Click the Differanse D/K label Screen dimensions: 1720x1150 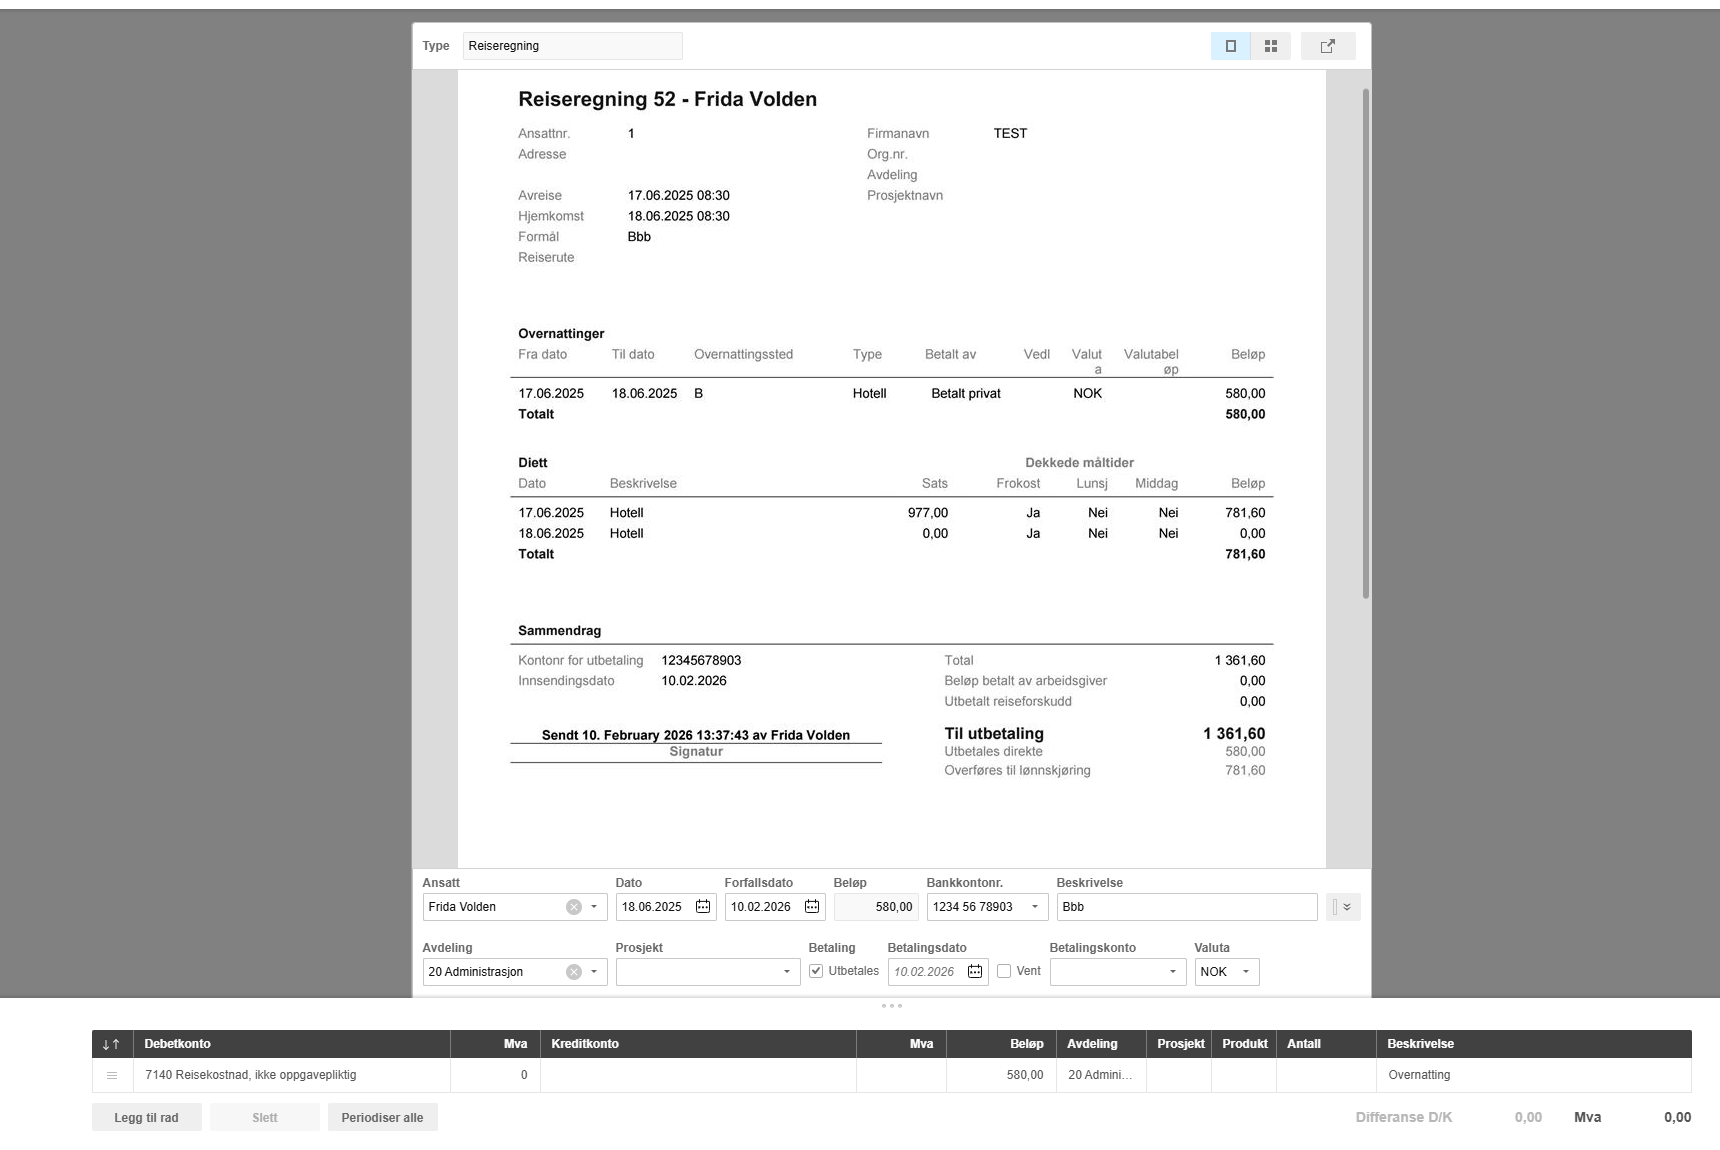coord(1404,1117)
